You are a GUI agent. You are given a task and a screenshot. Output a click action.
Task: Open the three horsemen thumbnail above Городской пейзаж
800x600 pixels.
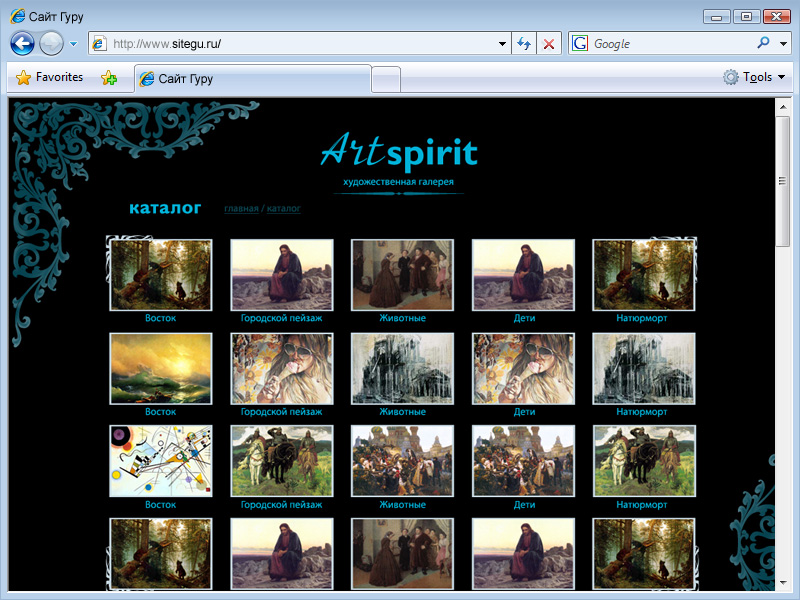point(282,461)
